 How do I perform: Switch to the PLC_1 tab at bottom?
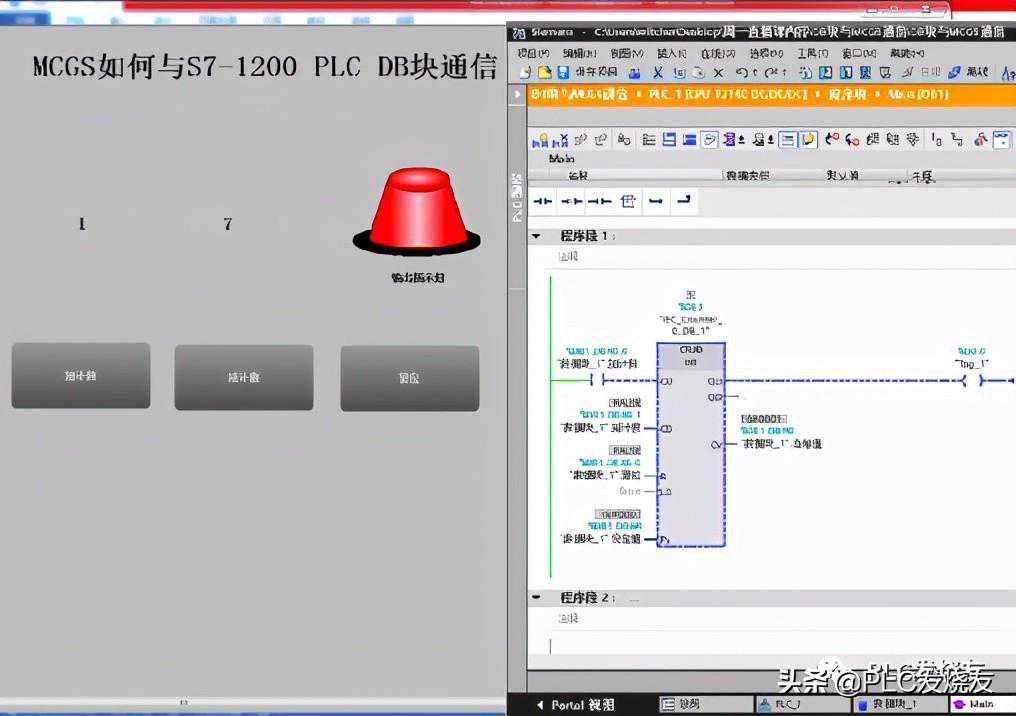pyautogui.click(x=778, y=705)
